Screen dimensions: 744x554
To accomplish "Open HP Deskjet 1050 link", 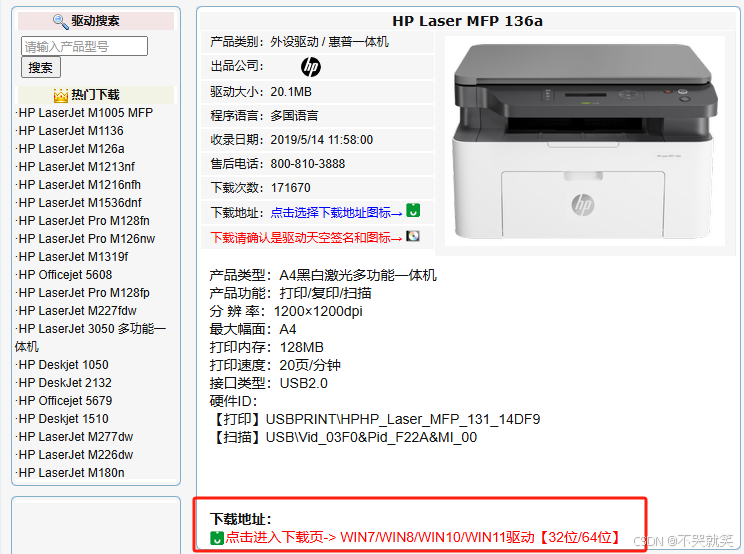I will tap(63, 365).
